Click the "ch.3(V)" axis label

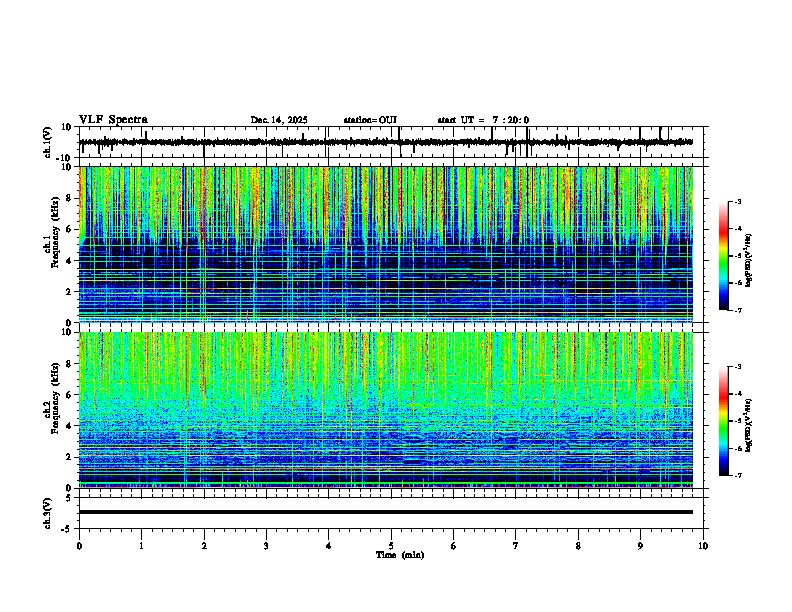pyautogui.click(x=47, y=513)
